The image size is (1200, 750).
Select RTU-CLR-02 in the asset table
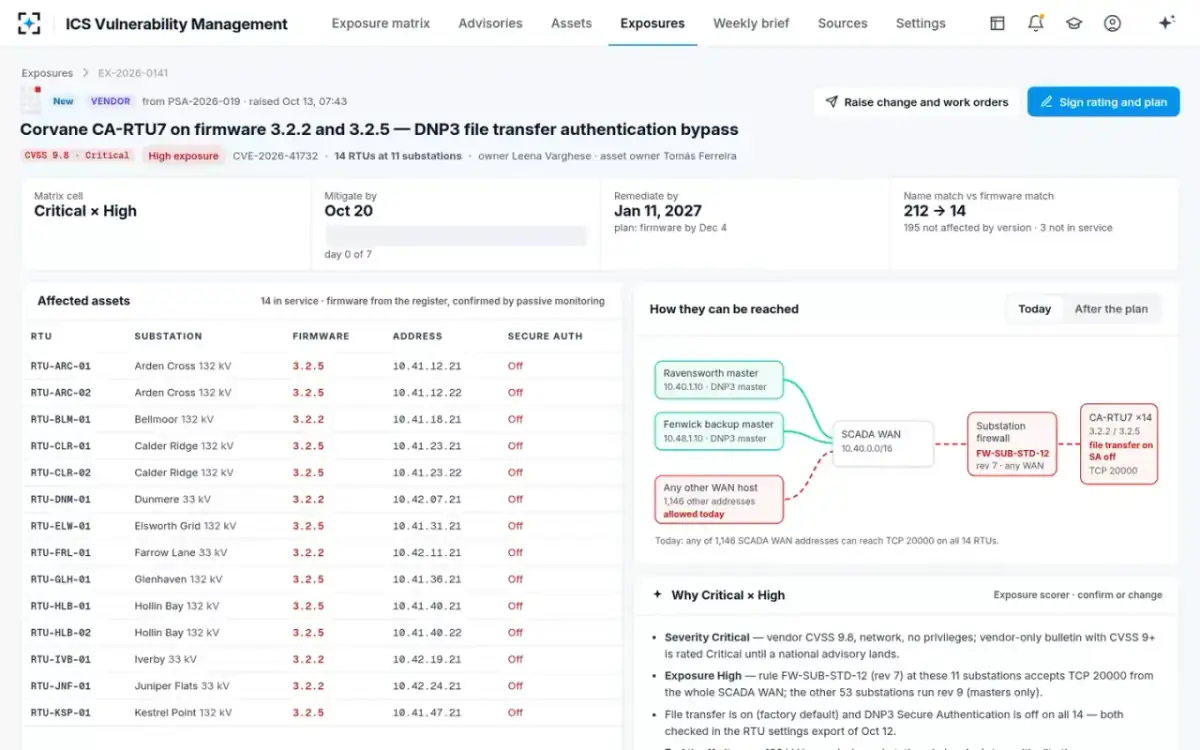(322, 473)
